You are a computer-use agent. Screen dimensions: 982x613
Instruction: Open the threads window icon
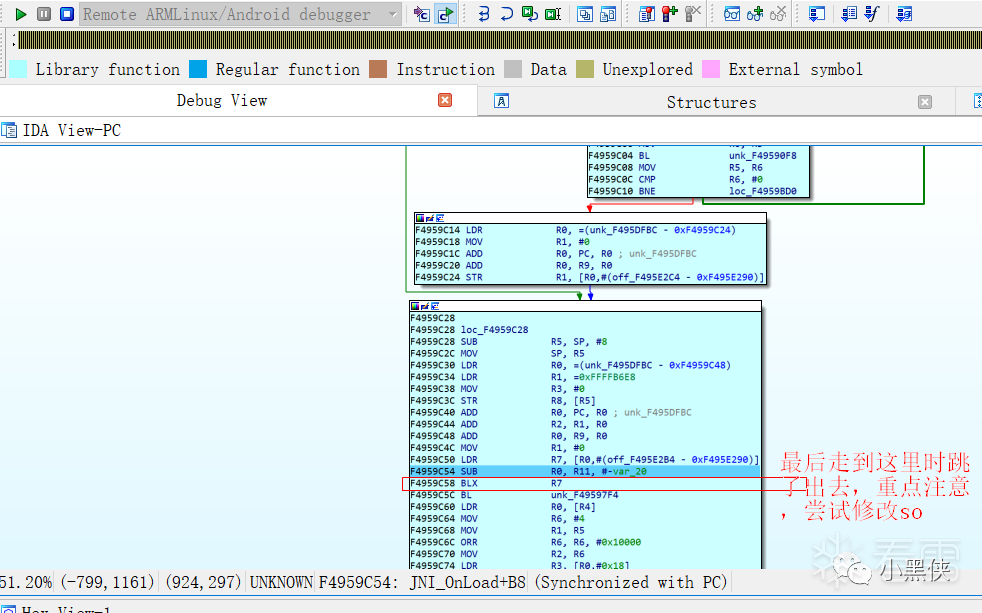point(585,14)
